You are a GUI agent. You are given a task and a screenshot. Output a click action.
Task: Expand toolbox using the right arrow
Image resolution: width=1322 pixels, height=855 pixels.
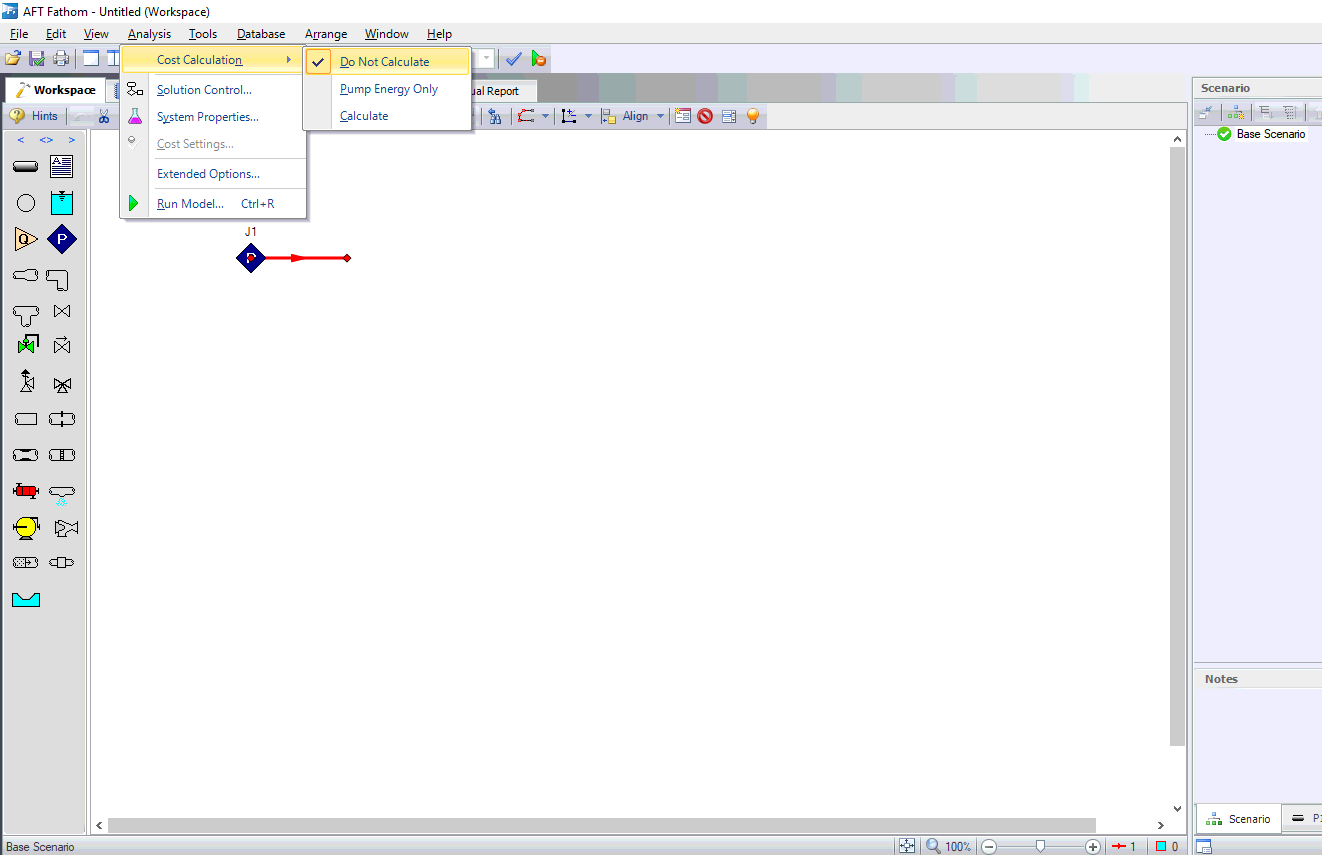[x=71, y=140]
